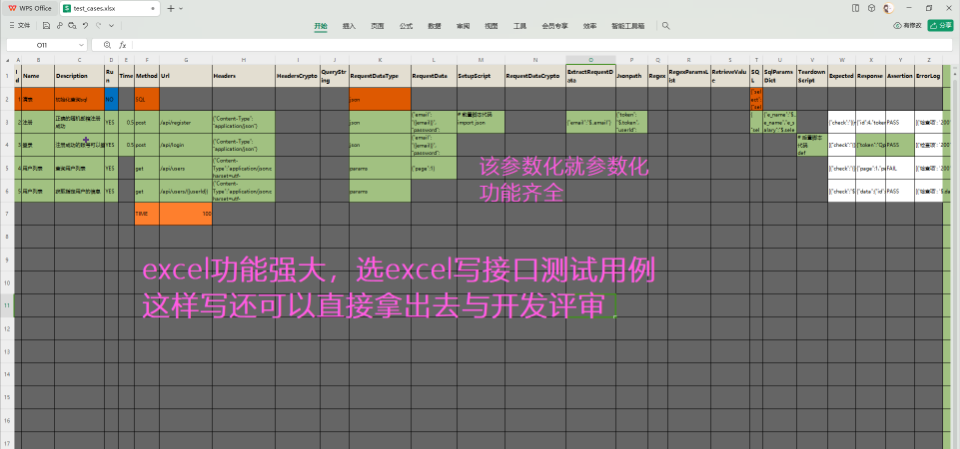
Task: Select row 11 header
Action: [x=7, y=305]
